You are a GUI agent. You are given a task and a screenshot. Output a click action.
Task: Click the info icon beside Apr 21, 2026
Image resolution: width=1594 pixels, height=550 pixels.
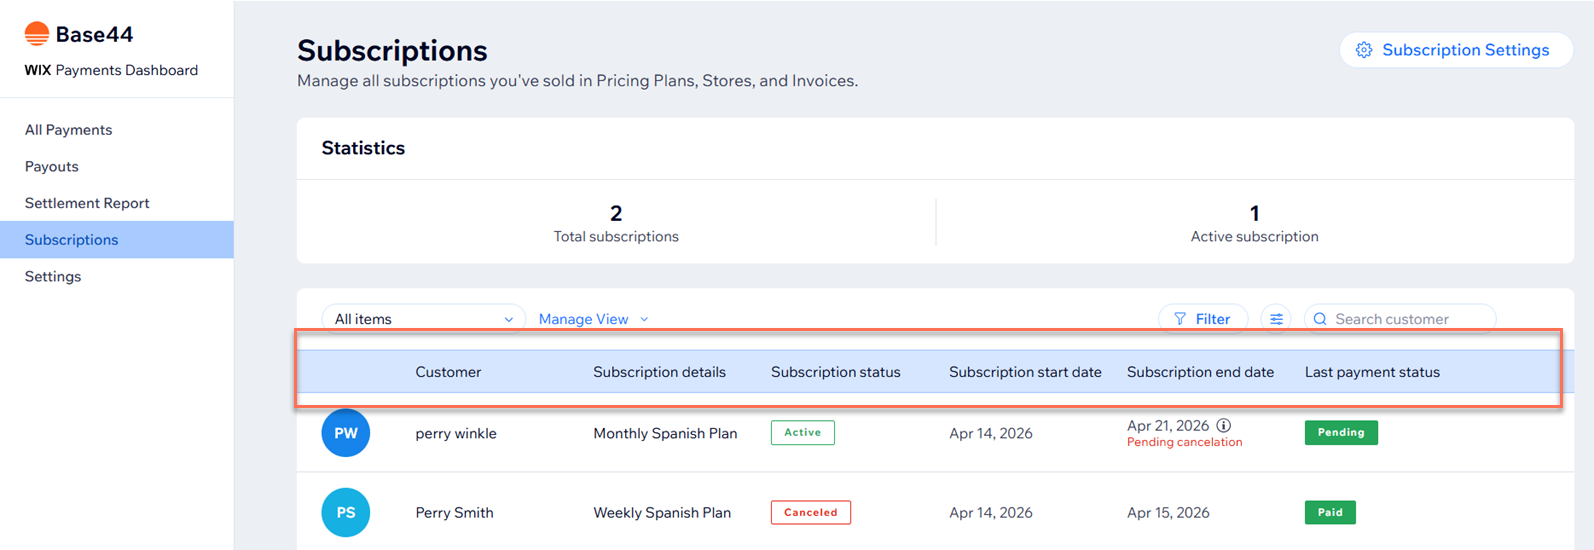(x=1223, y=425)
